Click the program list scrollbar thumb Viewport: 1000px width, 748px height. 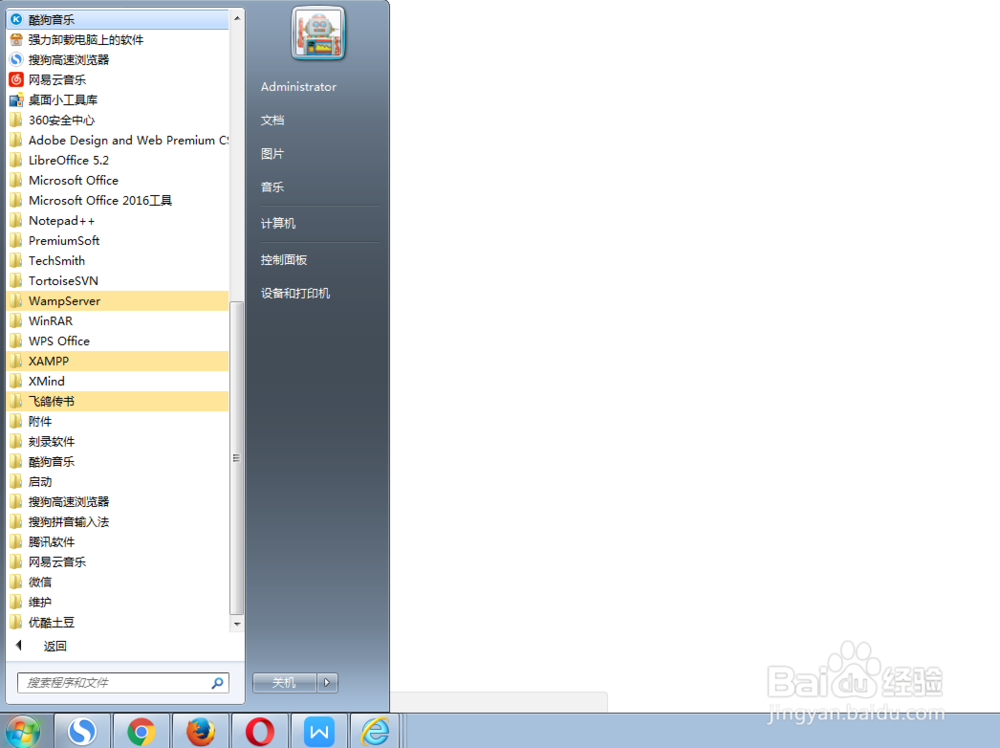tap(237, 458)
